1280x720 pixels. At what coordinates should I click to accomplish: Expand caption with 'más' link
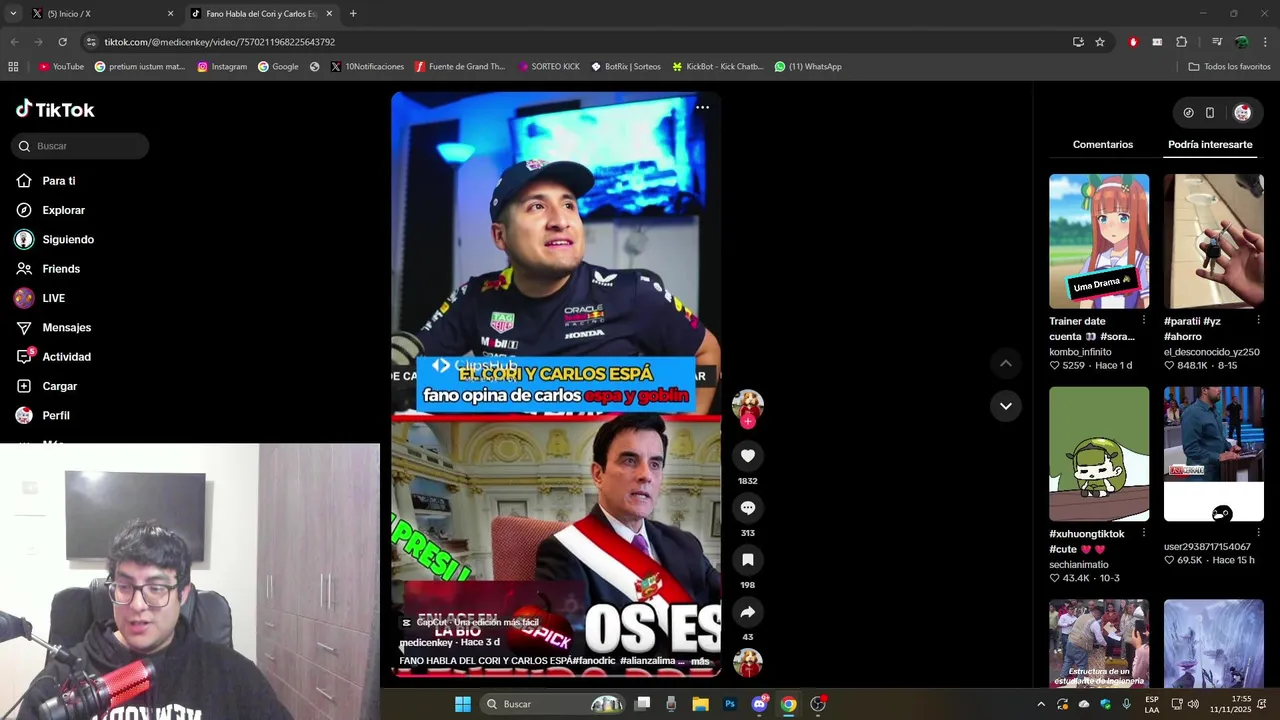[700, 661]
